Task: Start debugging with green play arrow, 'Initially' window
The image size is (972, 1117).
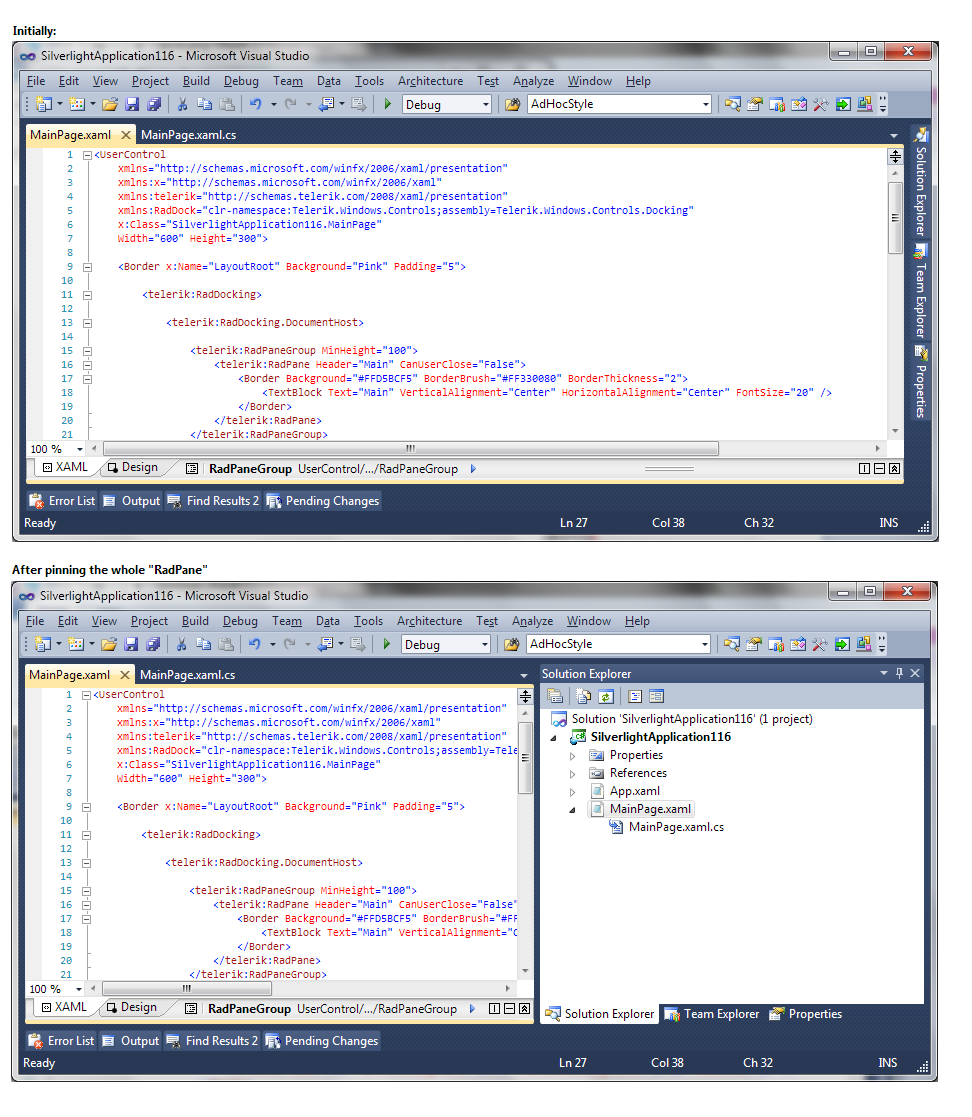Action: [x=388, y=104]
